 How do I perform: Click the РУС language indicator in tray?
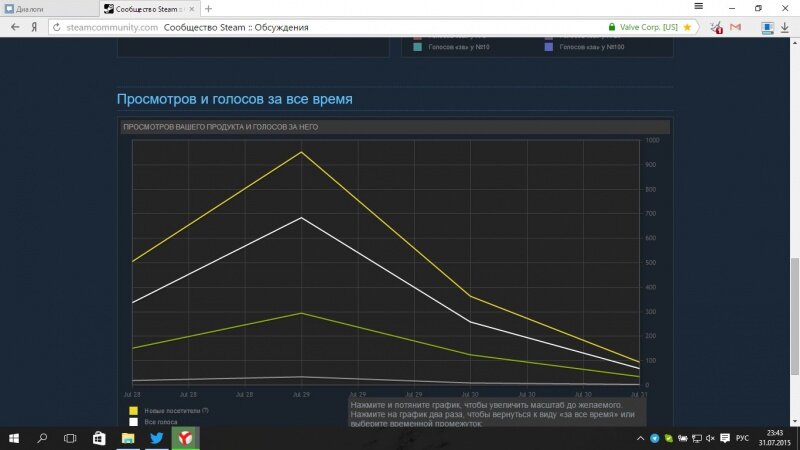tap(742, 438)
